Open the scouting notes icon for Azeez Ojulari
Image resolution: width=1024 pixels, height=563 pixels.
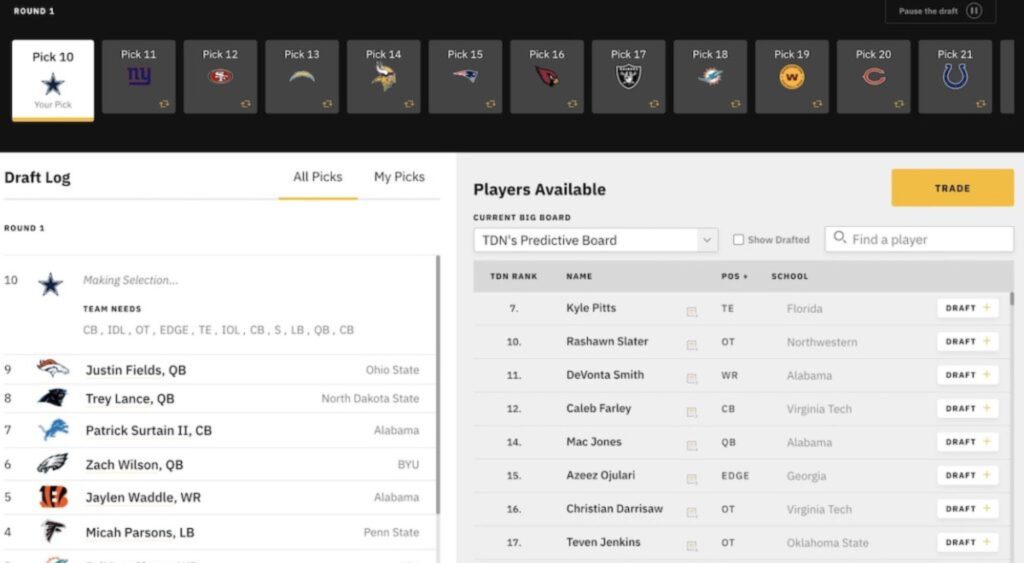(x=692, y=479)
